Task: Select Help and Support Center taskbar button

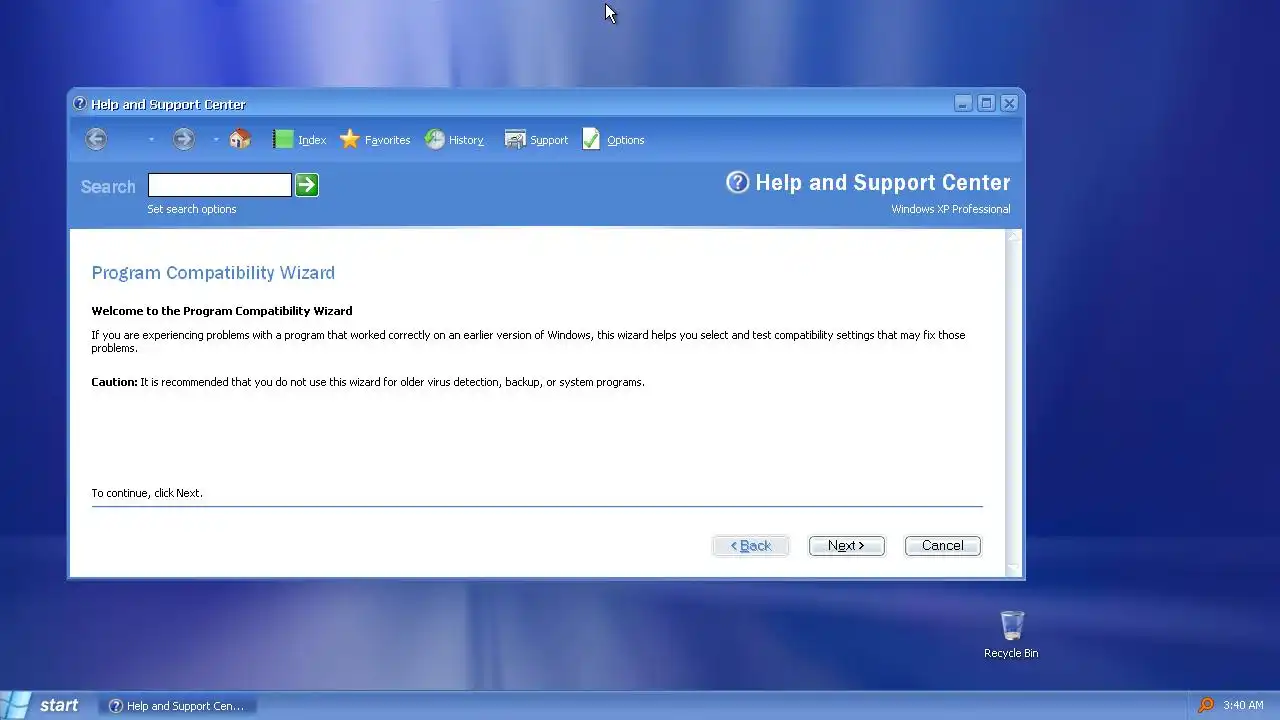Action: click(x=177, y=706)
